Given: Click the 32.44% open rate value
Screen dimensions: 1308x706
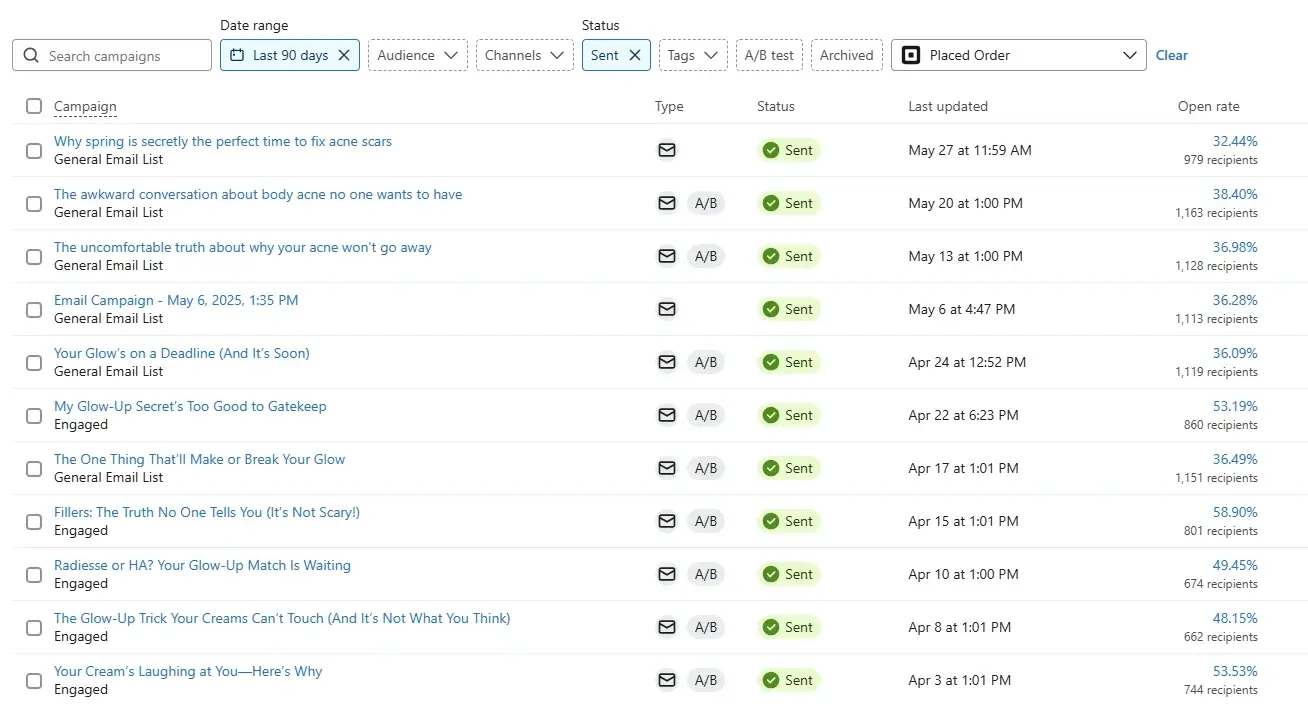Looking at the screenshot, I should pyautogui.click(x=1235, y=141).
